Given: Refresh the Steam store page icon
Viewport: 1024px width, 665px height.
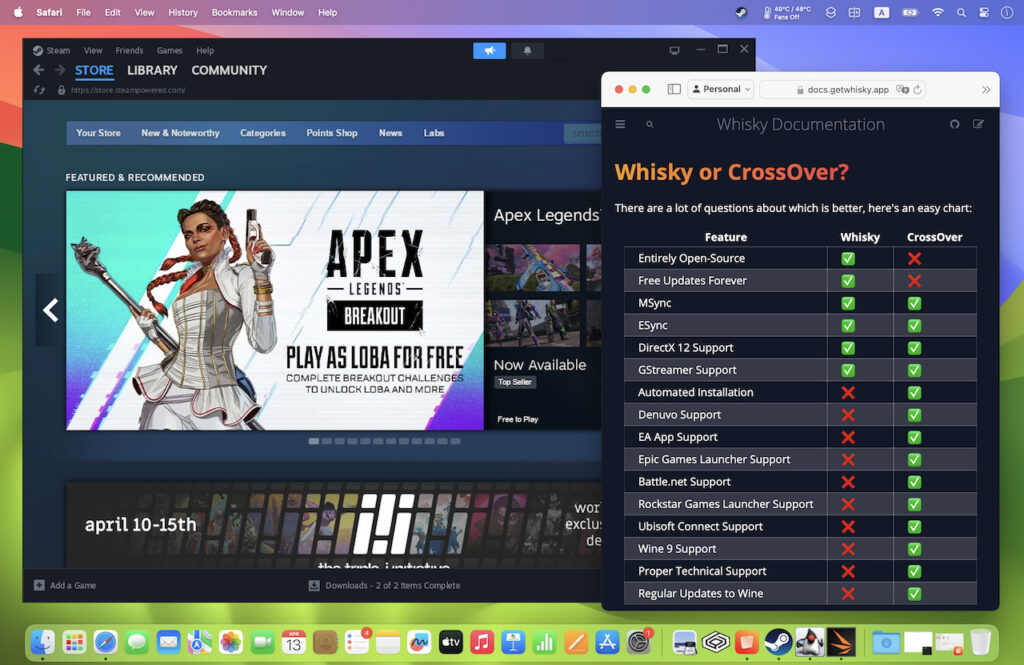Looking at the screenshot, I should click(37, 89).
